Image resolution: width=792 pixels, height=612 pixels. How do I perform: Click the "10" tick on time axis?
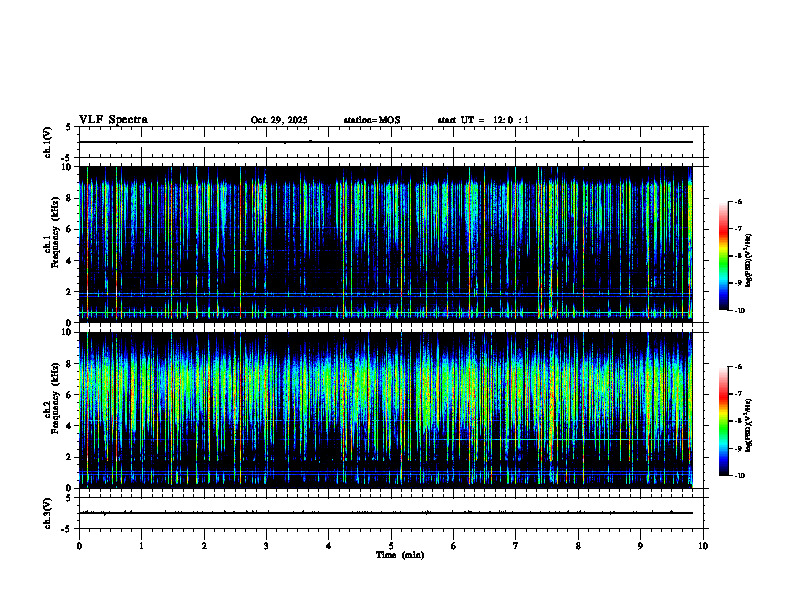(703, 546)
